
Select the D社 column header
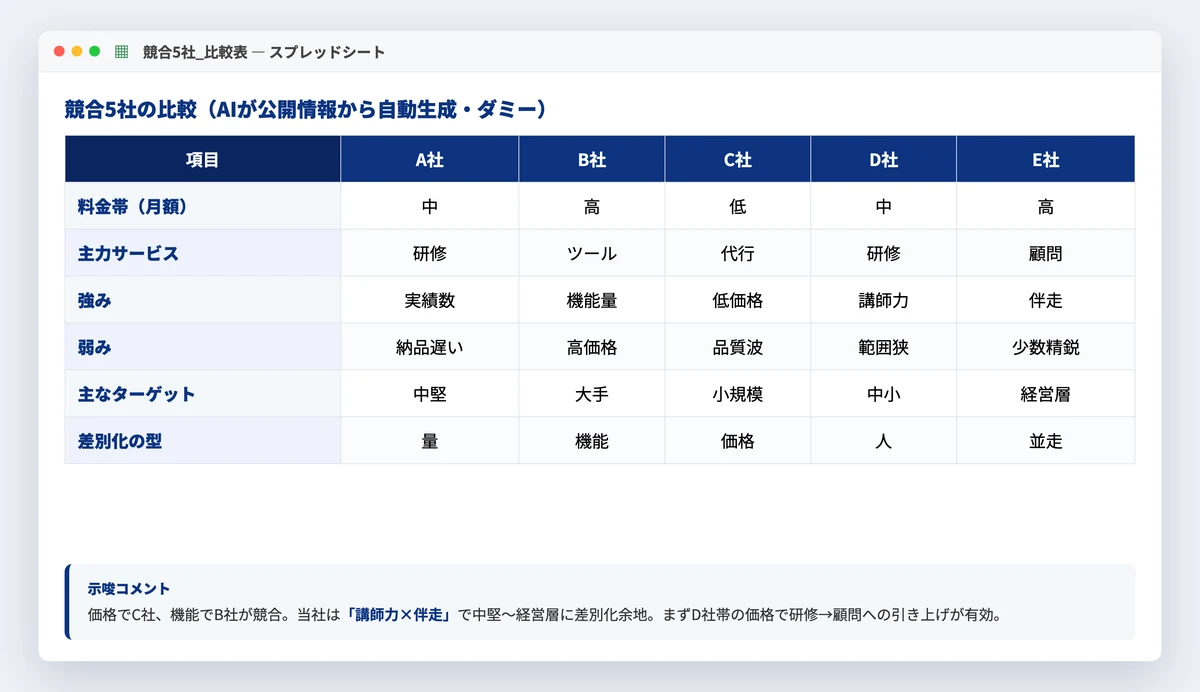(884, 159)
